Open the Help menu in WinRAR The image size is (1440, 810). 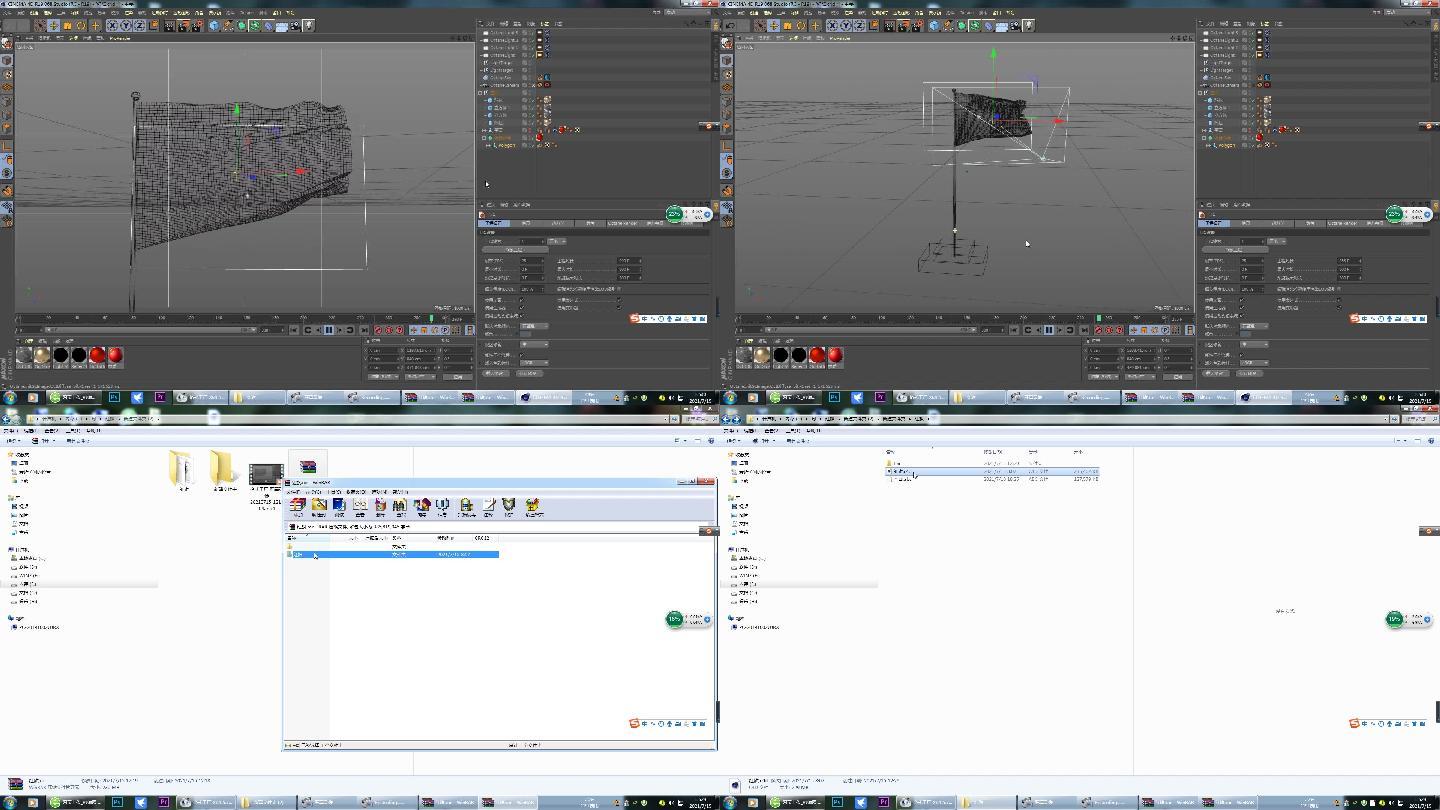[x=400, y=492]
